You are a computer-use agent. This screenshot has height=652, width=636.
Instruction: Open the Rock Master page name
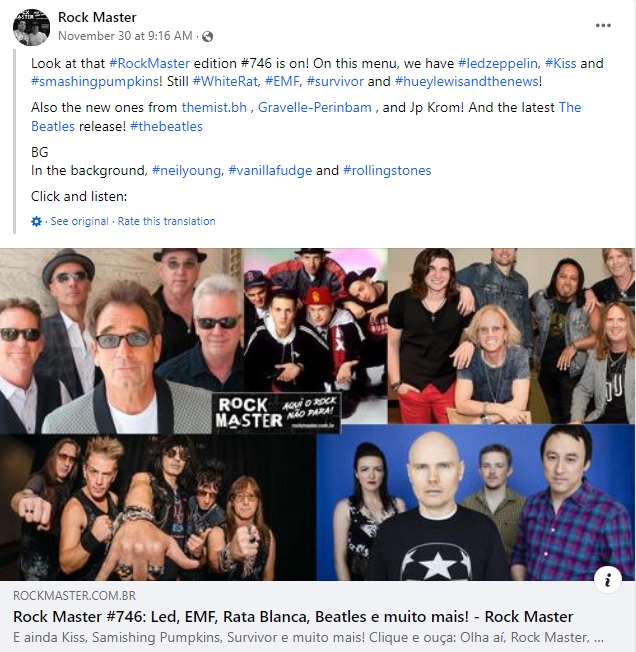point(97,17)
